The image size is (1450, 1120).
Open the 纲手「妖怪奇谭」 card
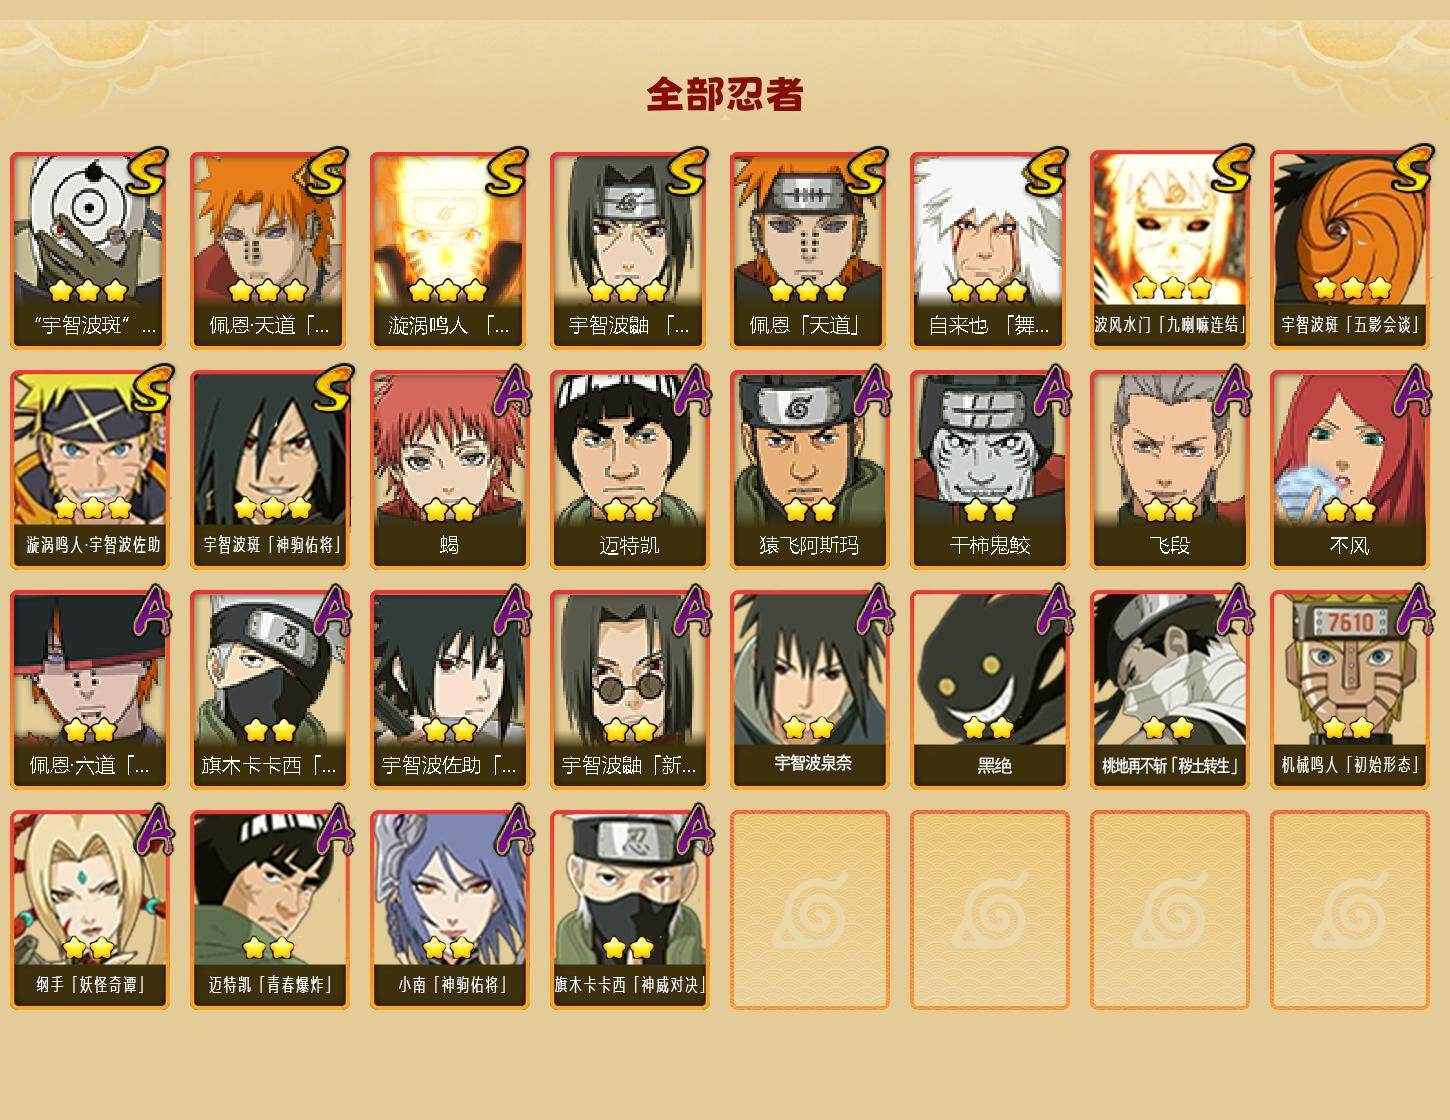click(89, 910)
